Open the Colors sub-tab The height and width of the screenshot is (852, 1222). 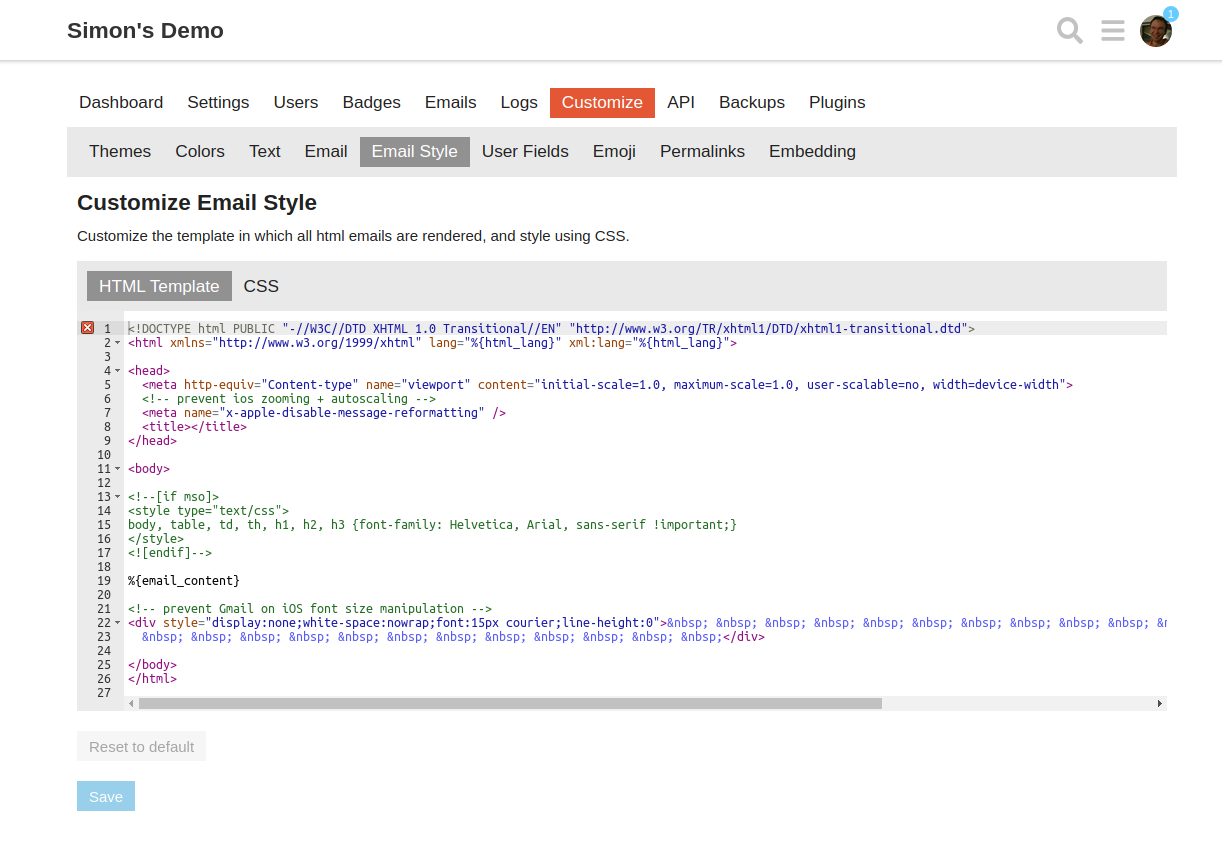coord(200,151)
